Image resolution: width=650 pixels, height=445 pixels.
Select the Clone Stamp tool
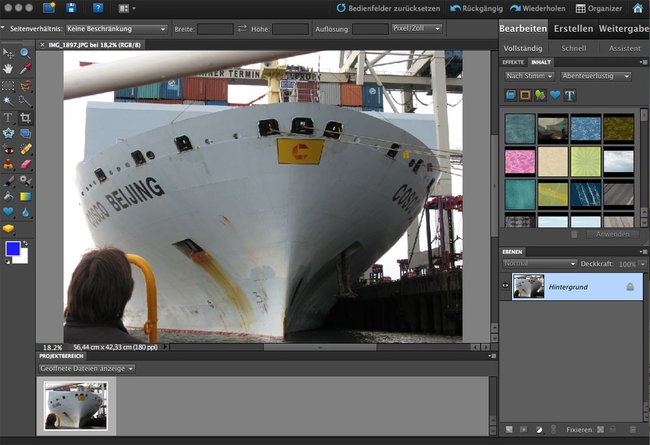[8, 164]
